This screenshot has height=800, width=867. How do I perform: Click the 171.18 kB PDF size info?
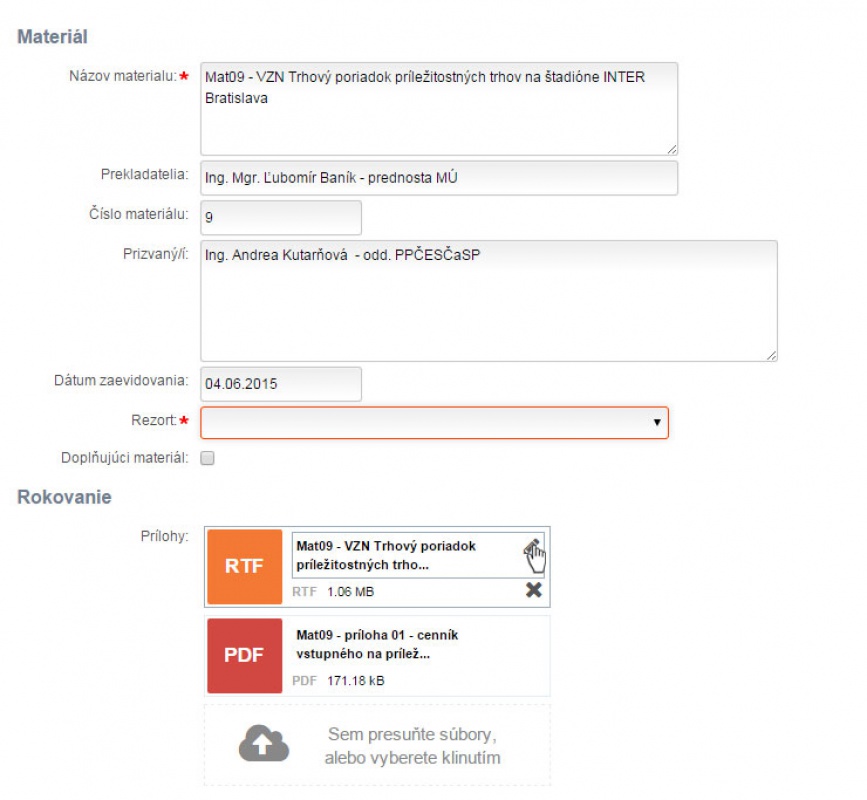(356, 681)
